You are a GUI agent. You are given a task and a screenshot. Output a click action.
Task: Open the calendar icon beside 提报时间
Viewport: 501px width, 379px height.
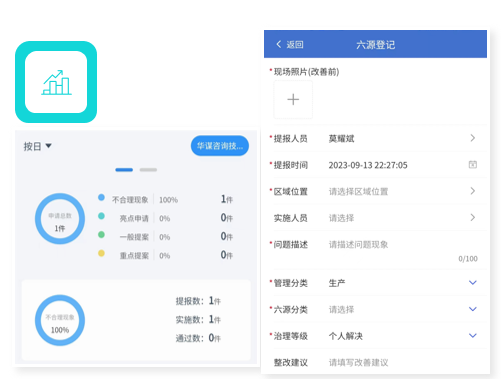pos(473,164)
